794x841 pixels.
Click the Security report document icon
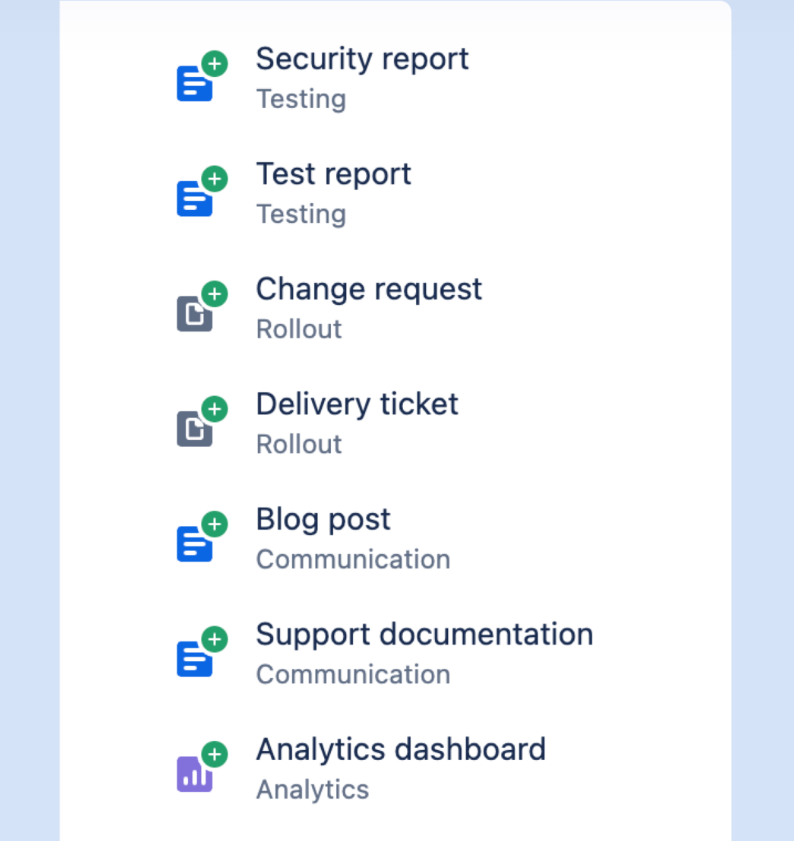(195, 84)
